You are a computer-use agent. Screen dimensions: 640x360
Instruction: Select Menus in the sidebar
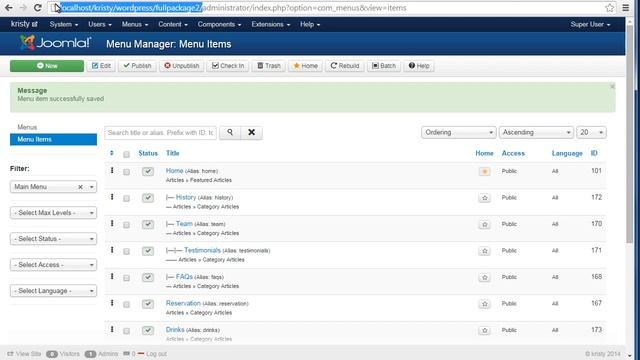coord(27,127)
